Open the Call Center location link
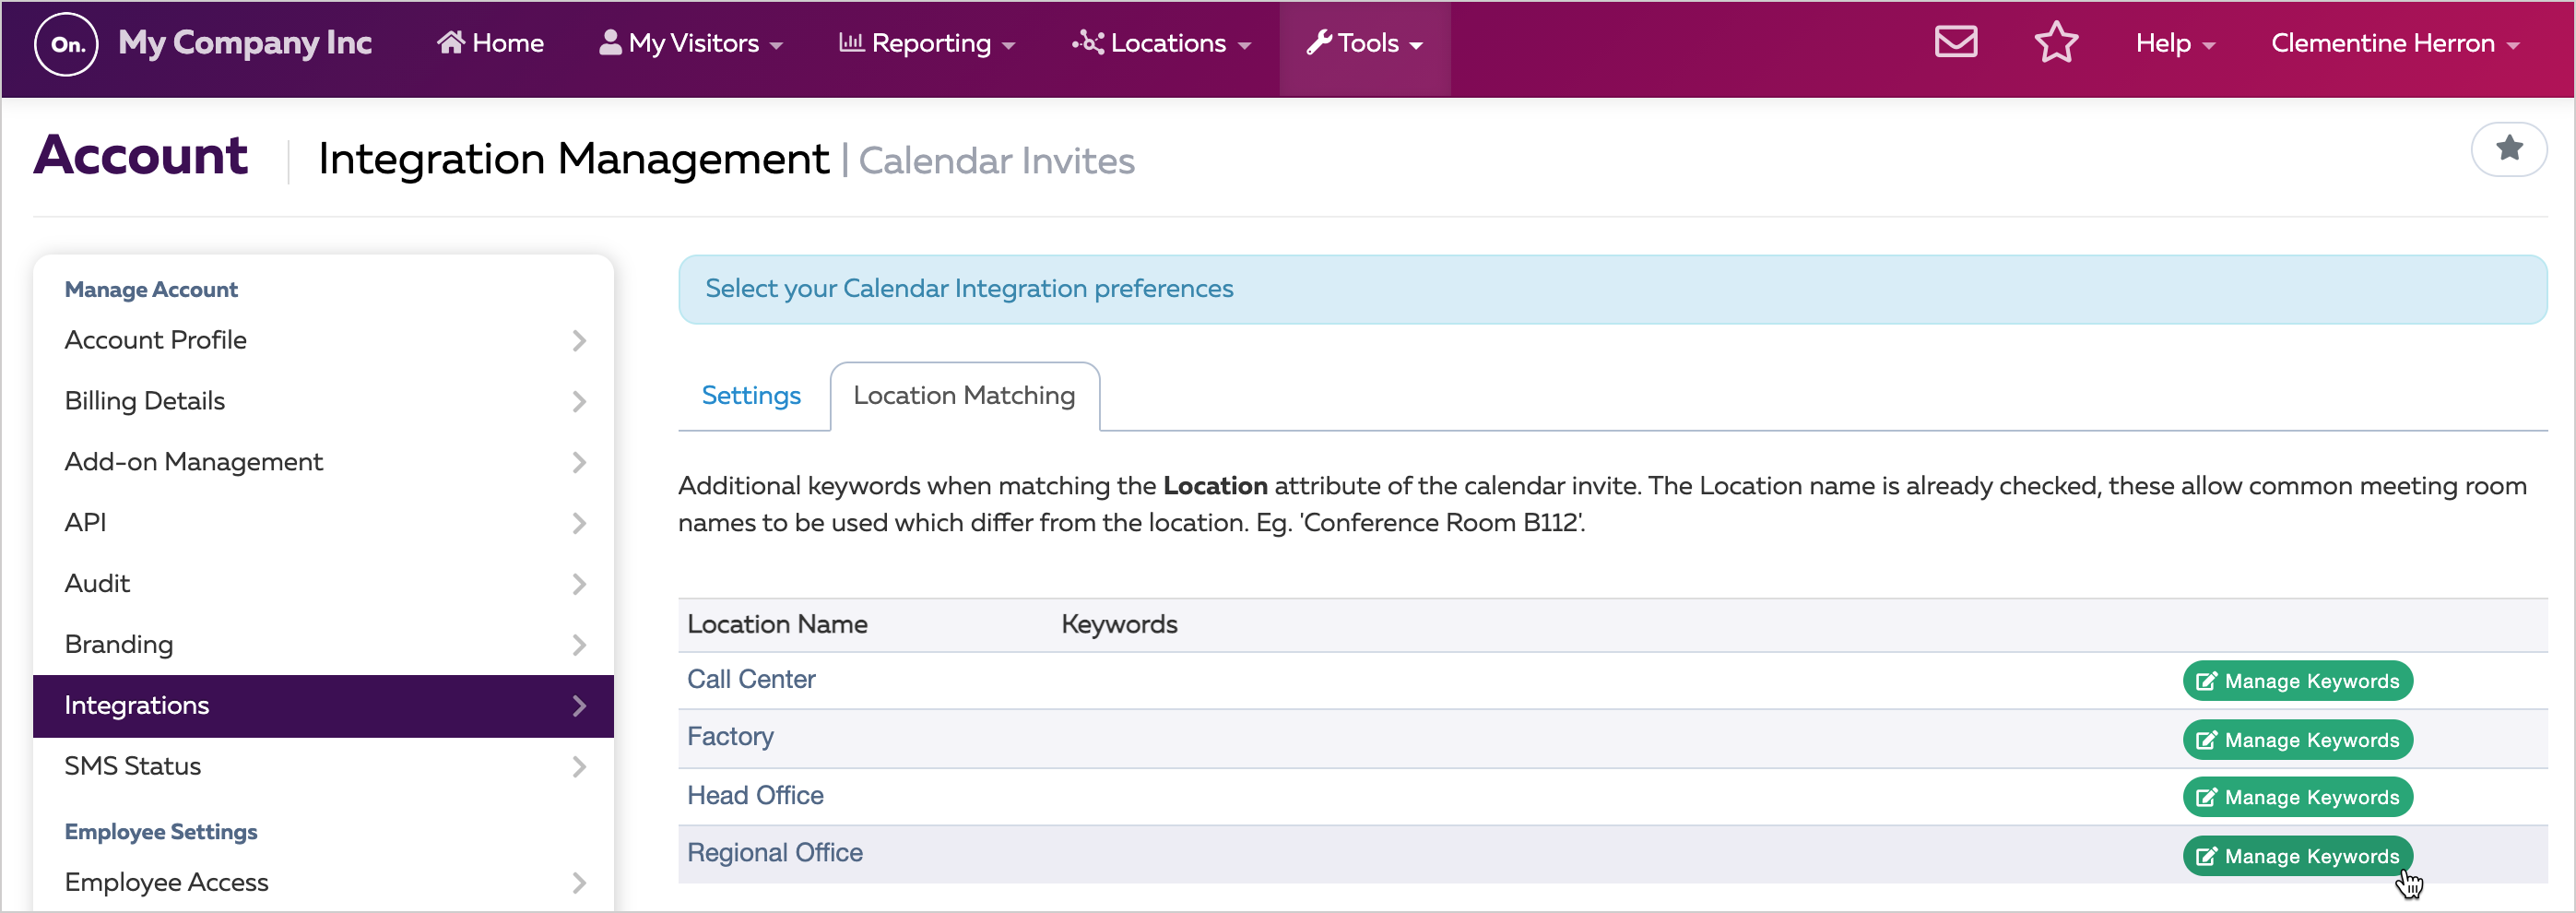2576x913 pixels. click(750, 679)
